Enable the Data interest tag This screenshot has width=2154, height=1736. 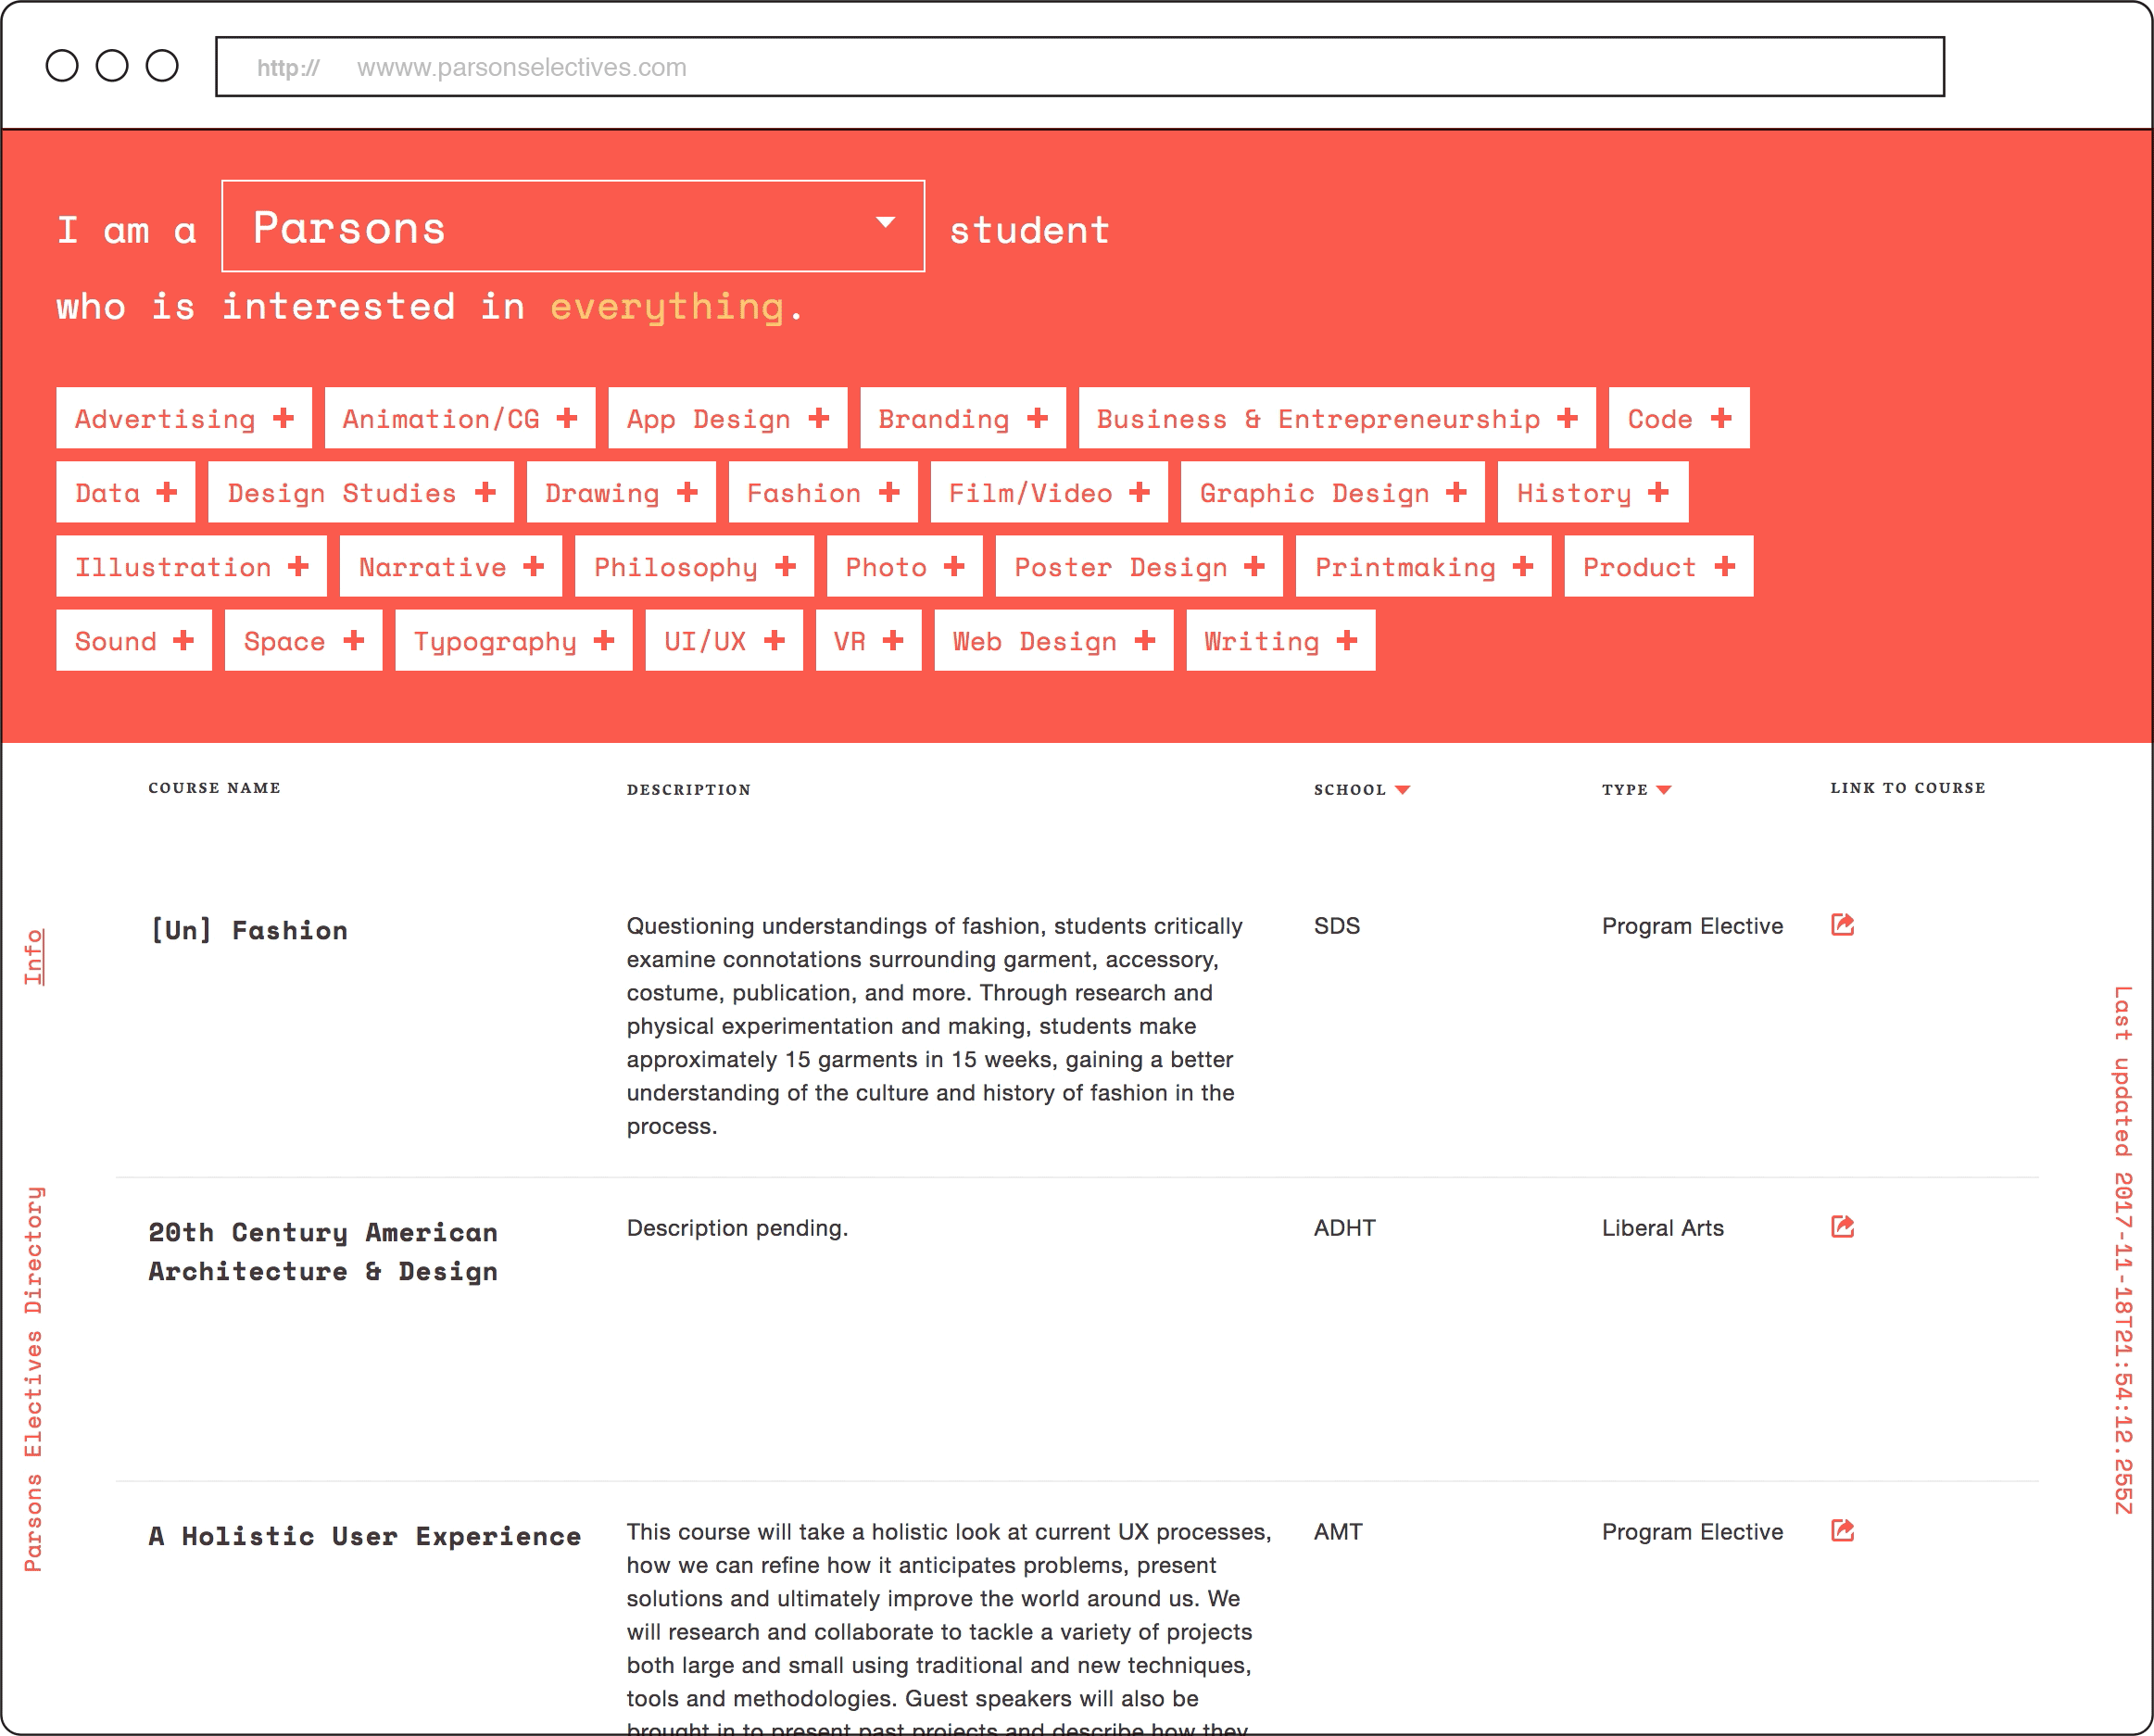[x=126, y=492]
